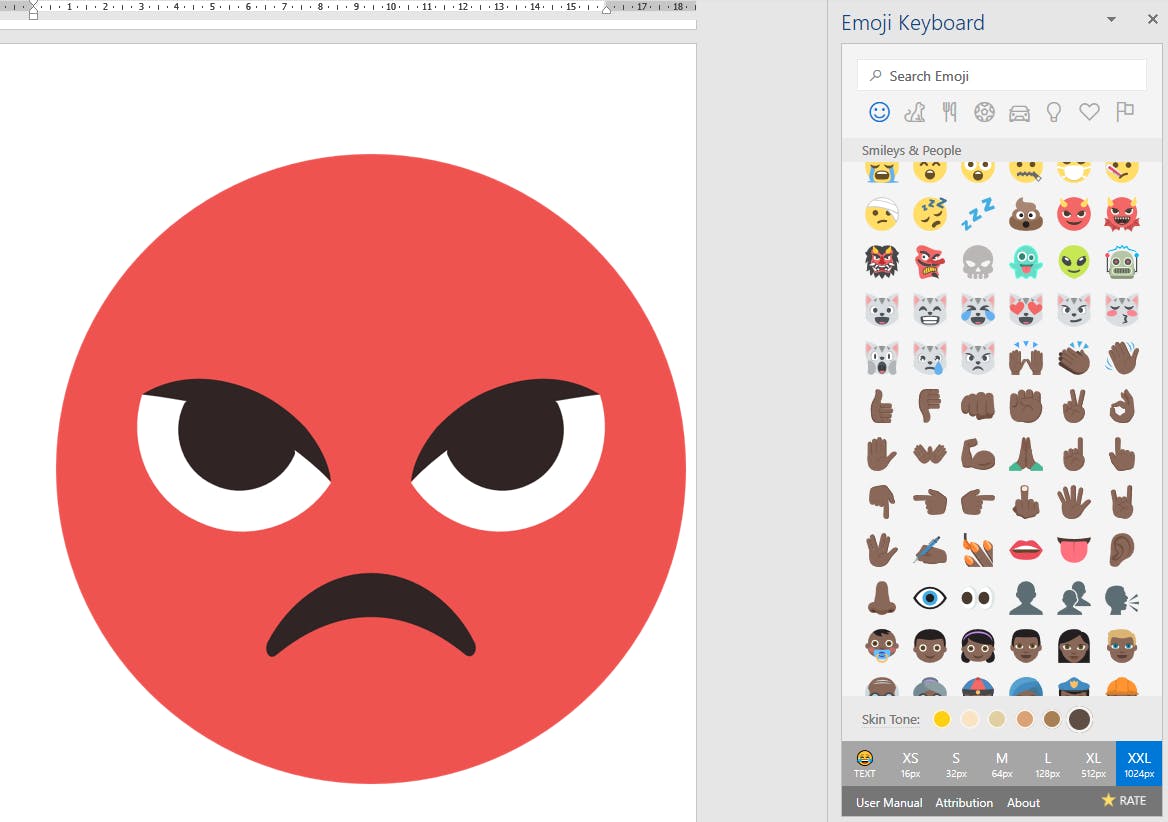This screenshot has width=1168, height=822.
Task: Choose the medium-dark brown skin tone
Action: pos(1052,719)
